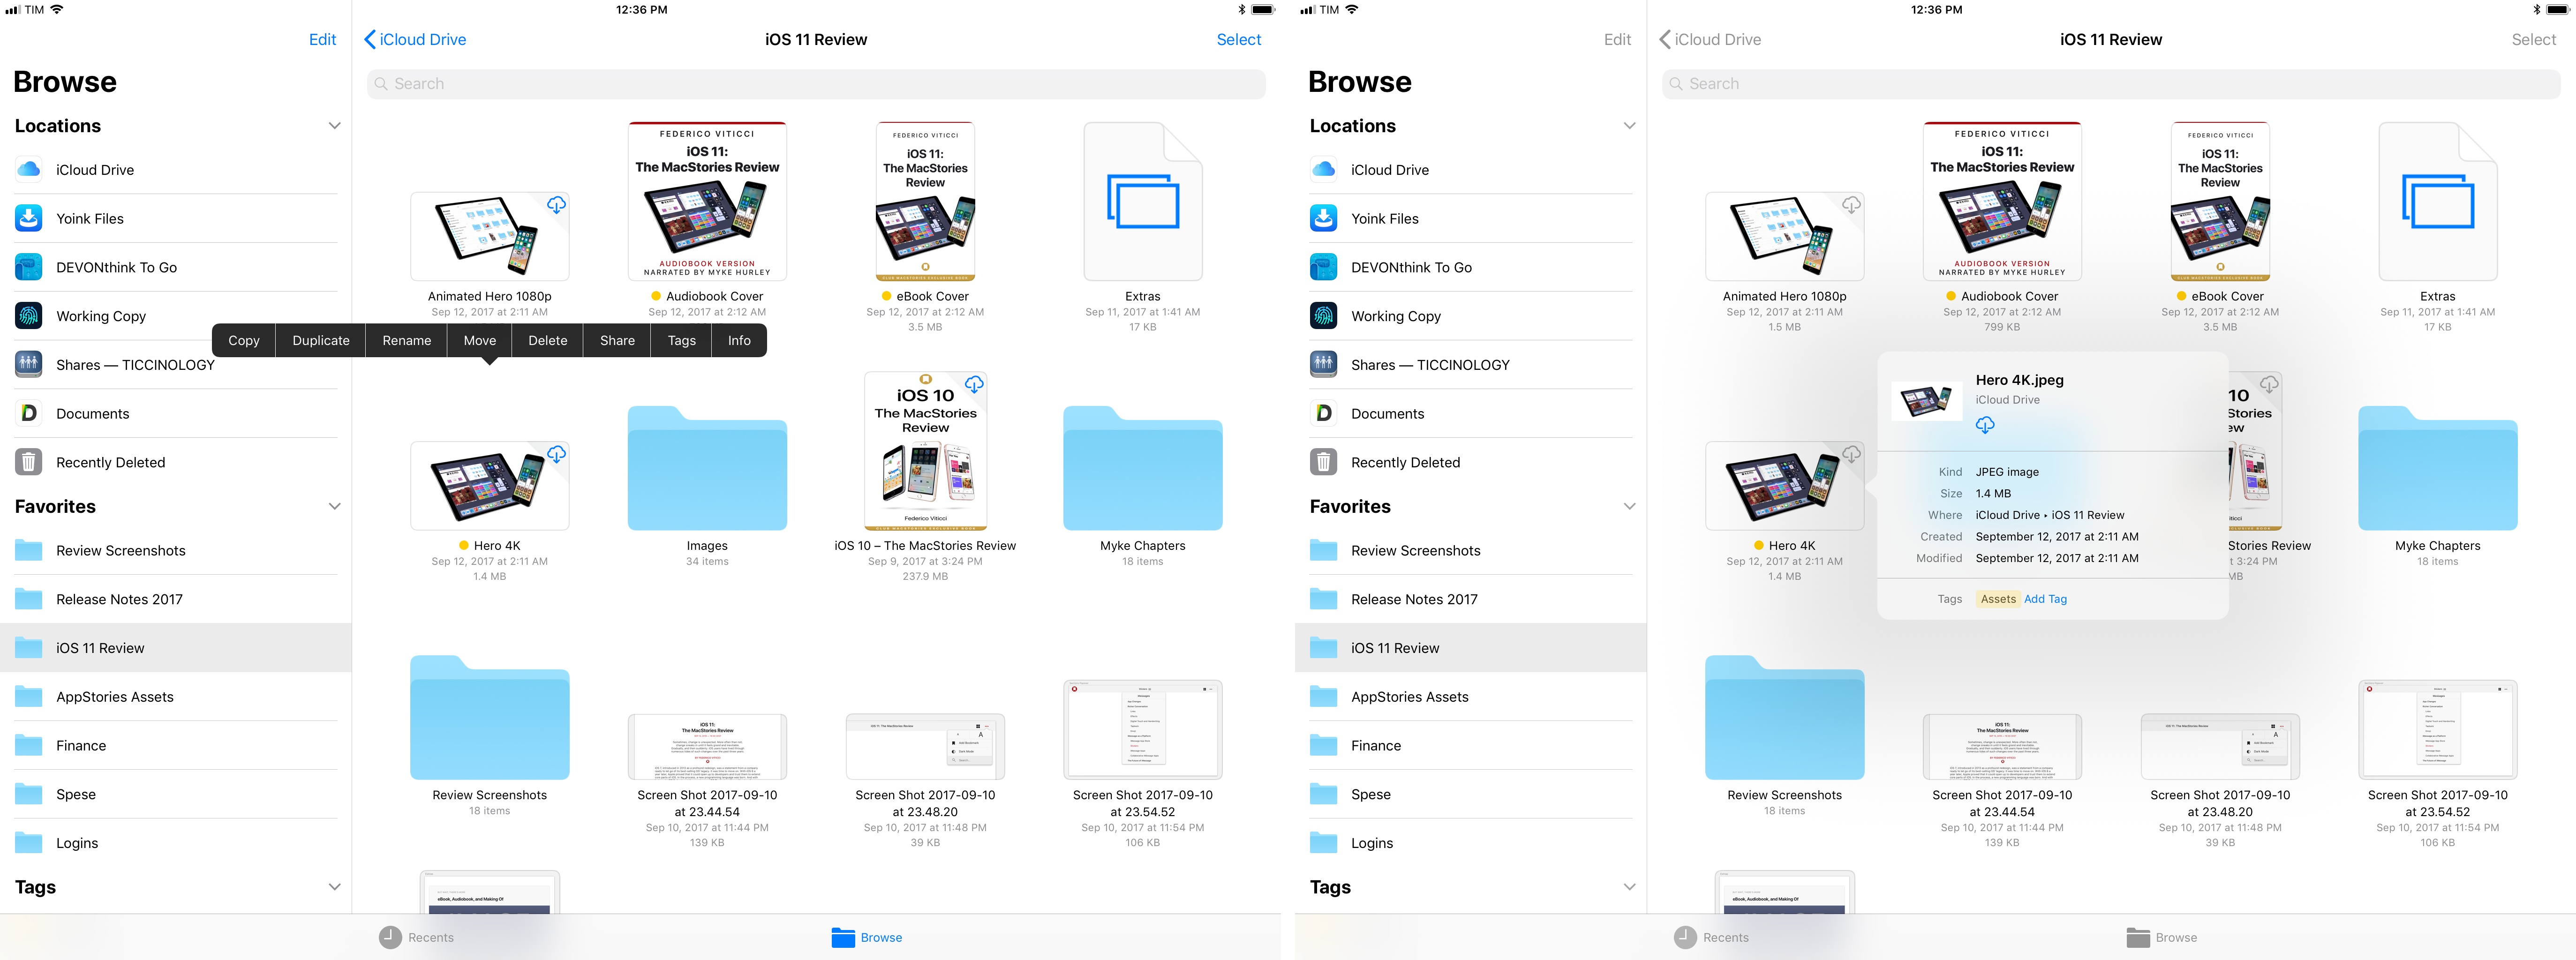Viewport: 2576px width, 960px height.
Task: Choose Move from the context menu
Action: [480, 341]
